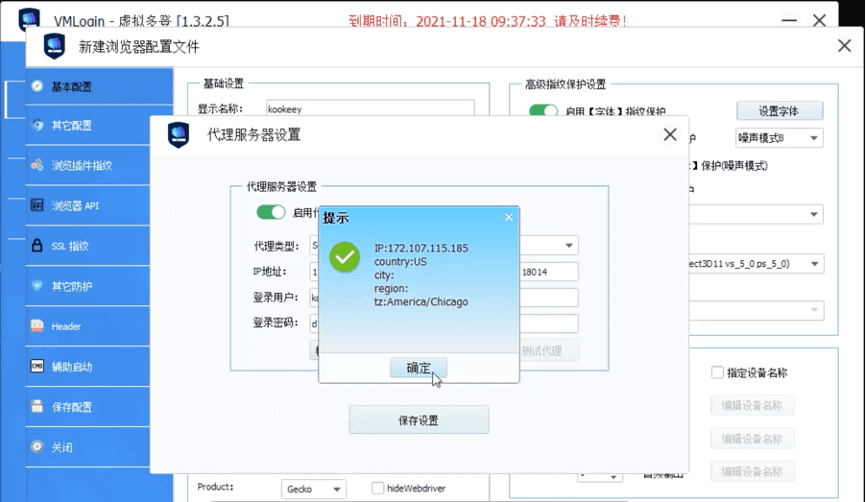The height and width of the screenshot is (502, 866).
Task: Check the hideWebdriver checkbox
Action: click(x=378, y=488)
